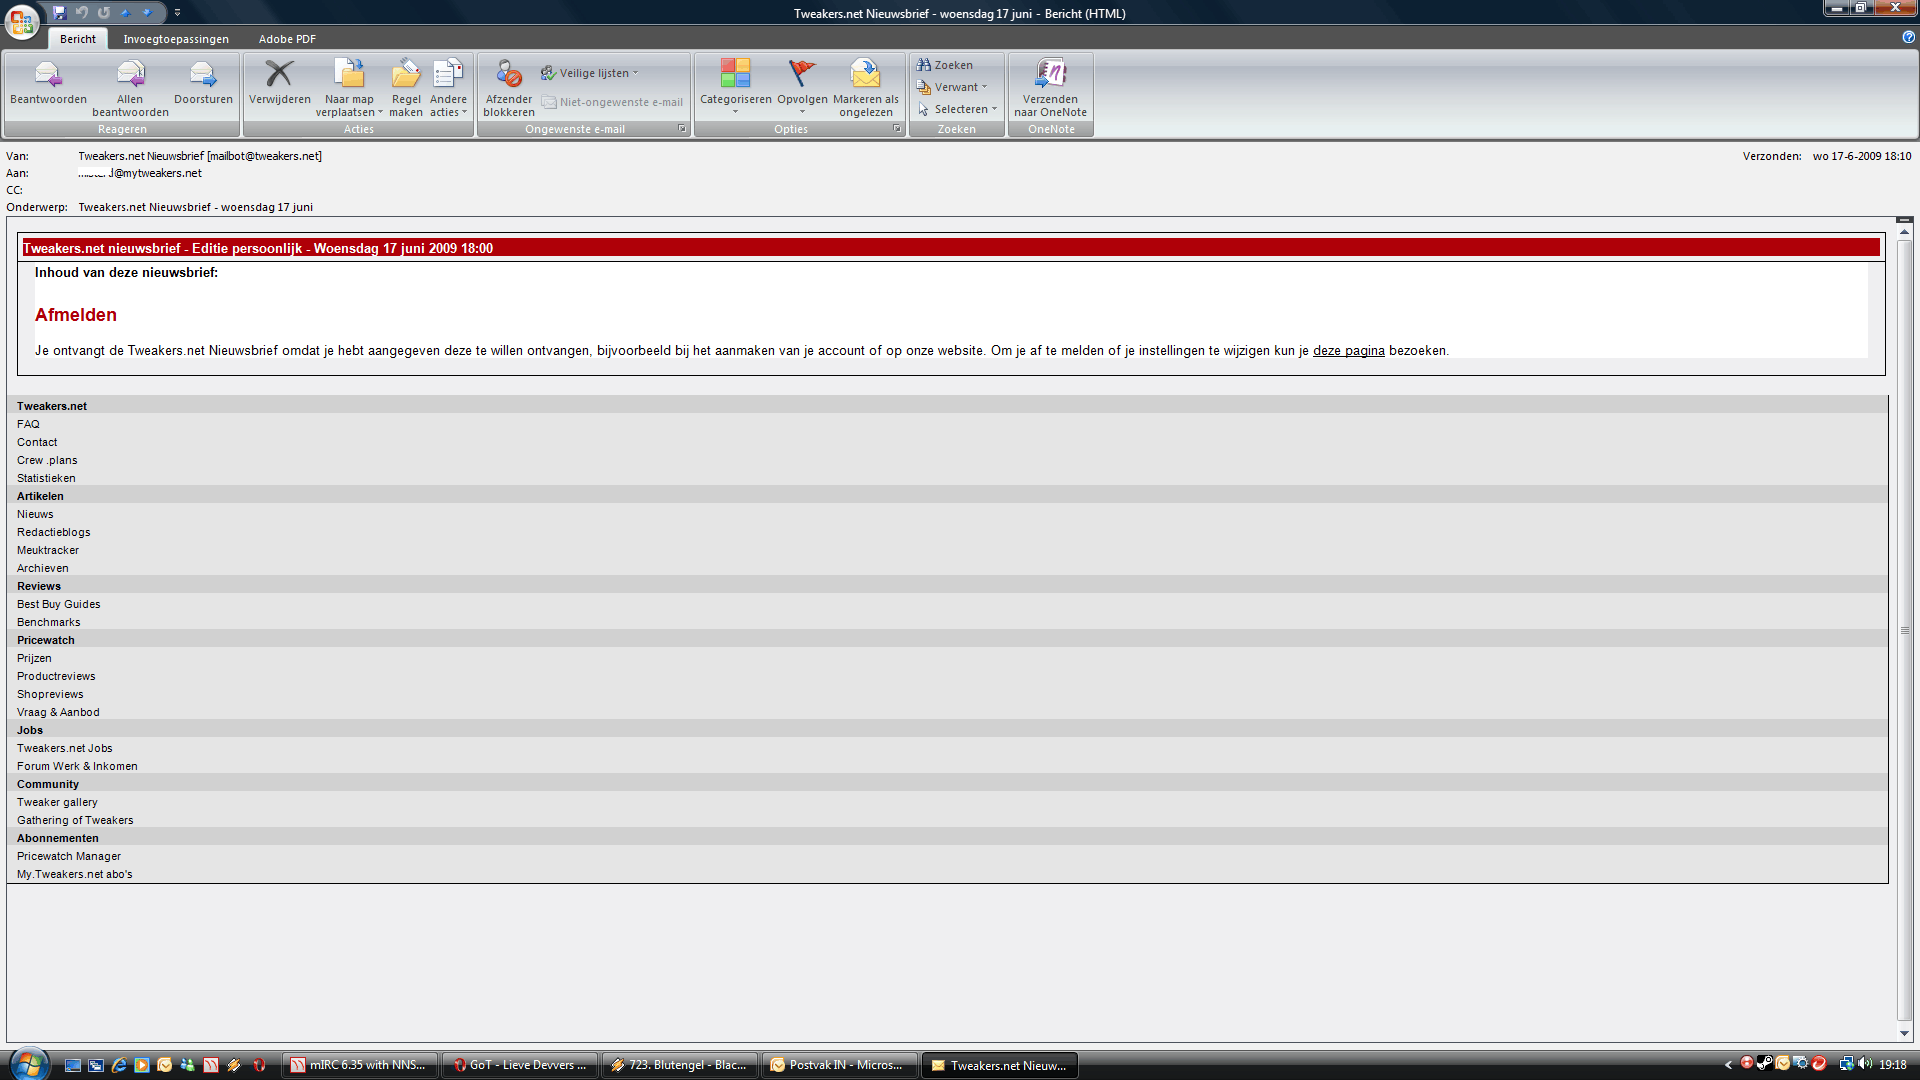Viewport: 1920px width, 1080px height.
Task: Open the Opties group dialog launcher
Action: pos(897,129)
